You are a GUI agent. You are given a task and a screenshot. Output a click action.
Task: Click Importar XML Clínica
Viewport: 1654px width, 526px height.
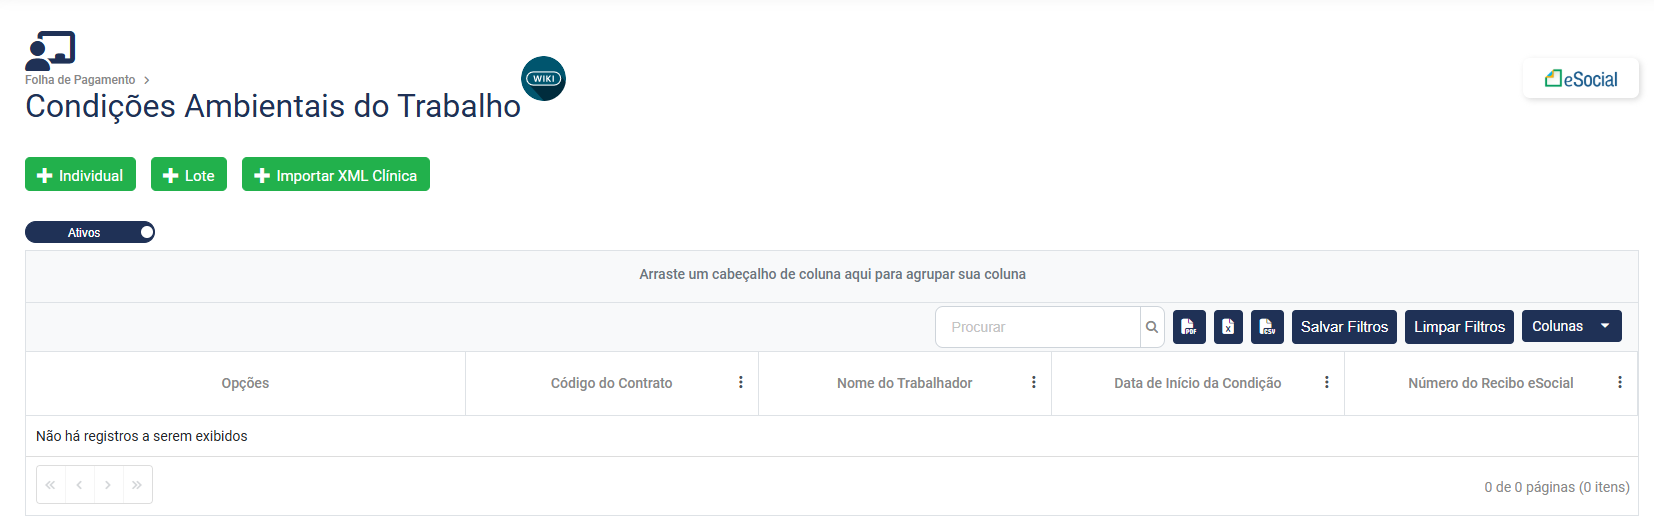[x=336, y=174]
